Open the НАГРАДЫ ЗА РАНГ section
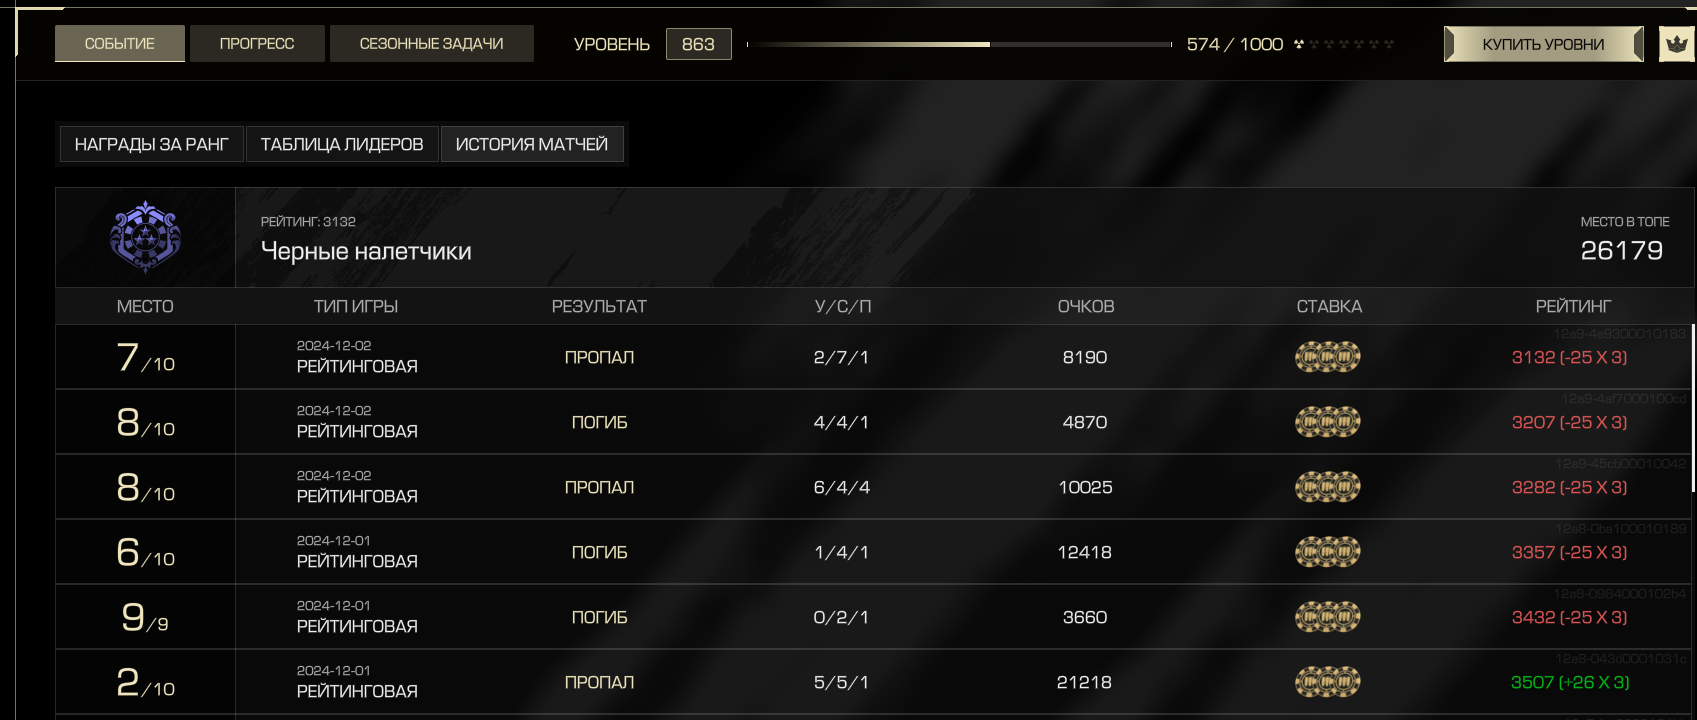Viewport: 1697px width, 720px height. point(152,144)
